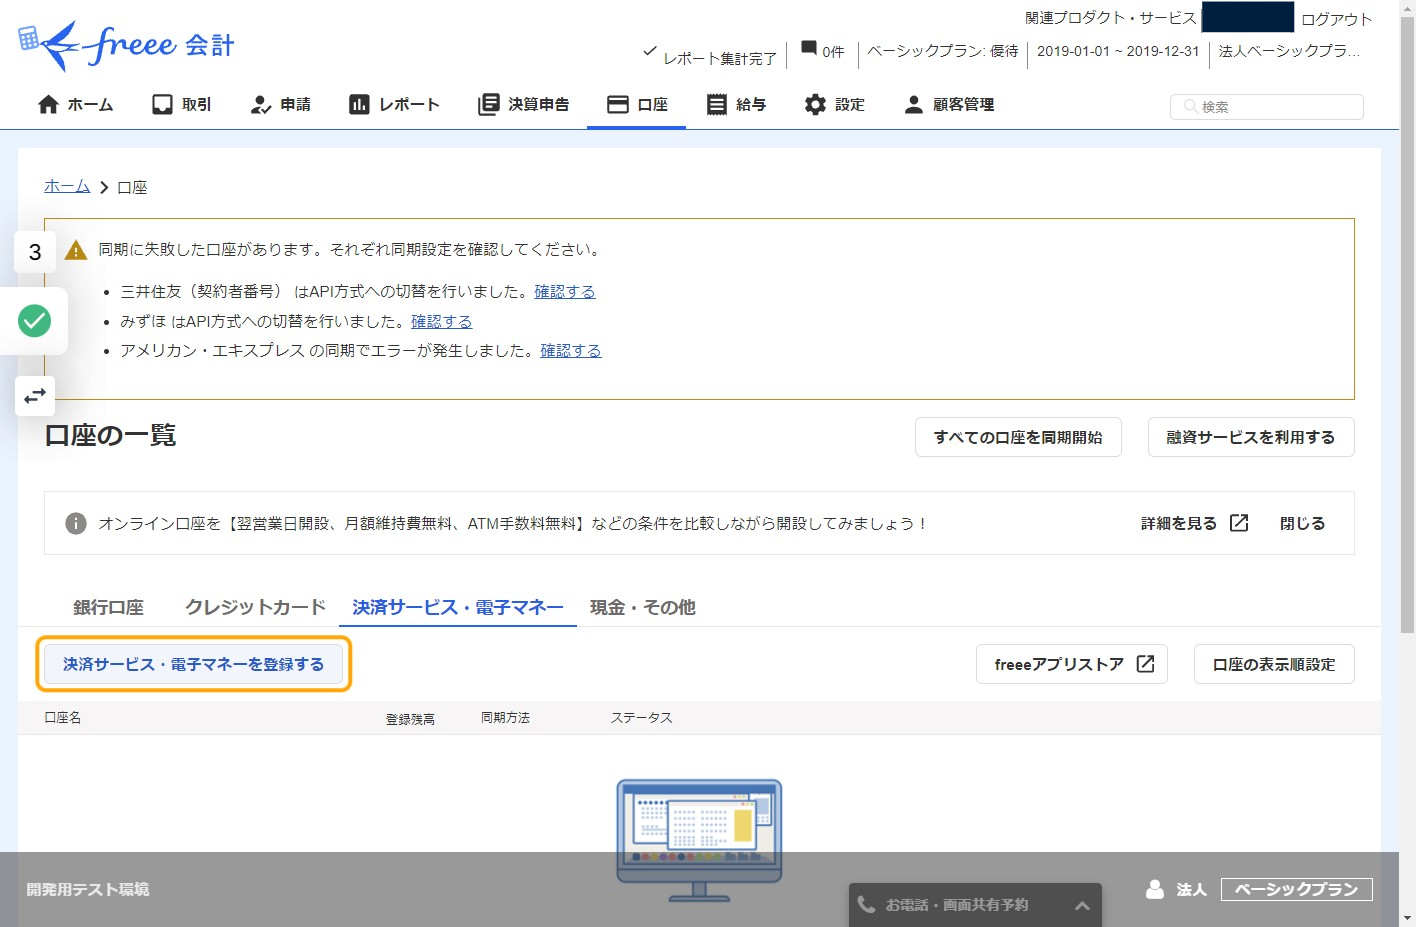This screenshot has height=927, width=1416.
Task: Click the 給与 list icon
Action: [x=716, y=104]
